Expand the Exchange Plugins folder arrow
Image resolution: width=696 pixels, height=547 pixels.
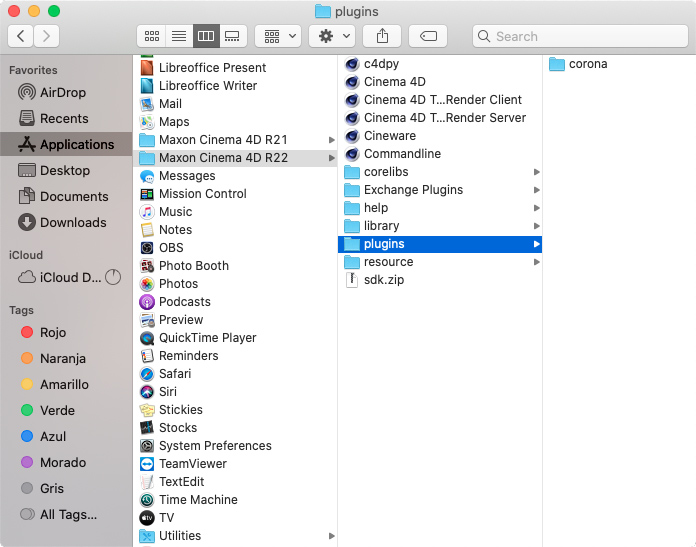(536, 190)
